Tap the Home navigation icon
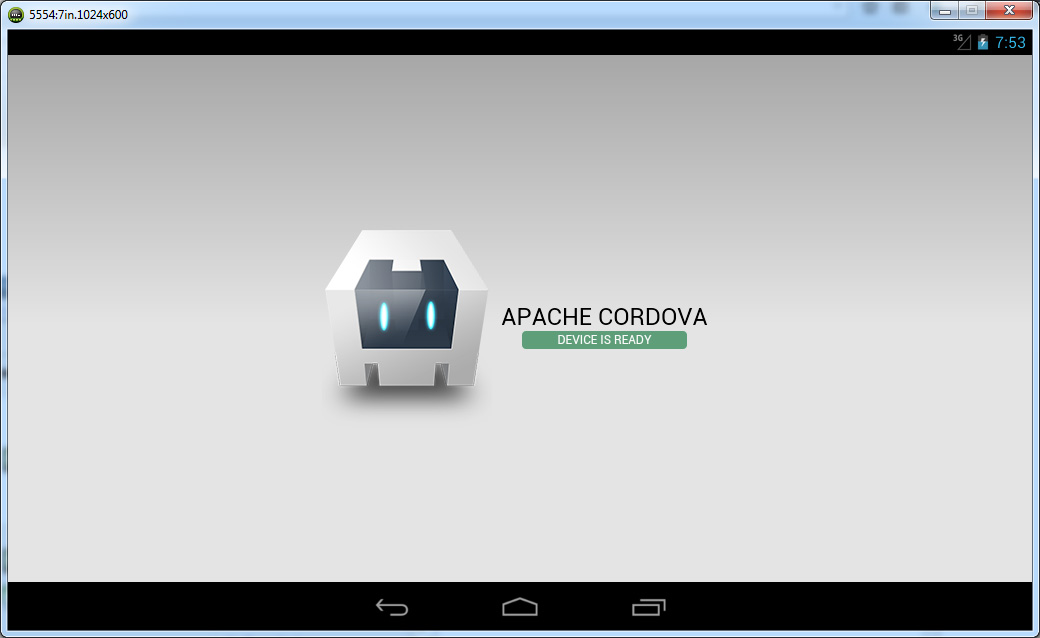The image size is (1040, 638). pyautogui.click(x=520, y=606)
